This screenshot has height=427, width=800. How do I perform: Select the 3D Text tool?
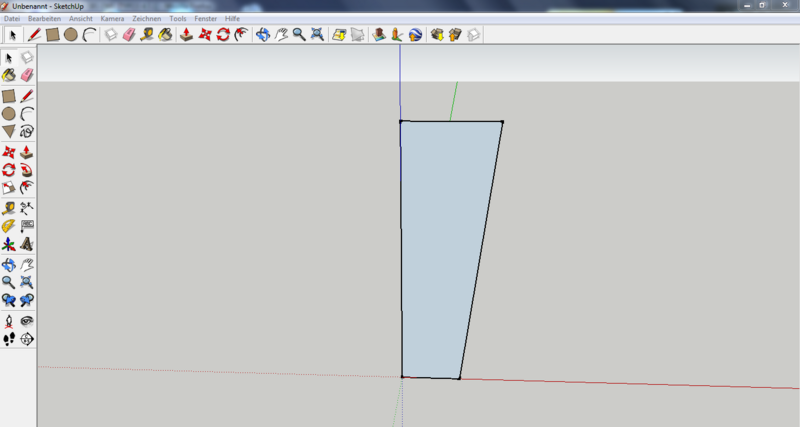pos(27,244)
